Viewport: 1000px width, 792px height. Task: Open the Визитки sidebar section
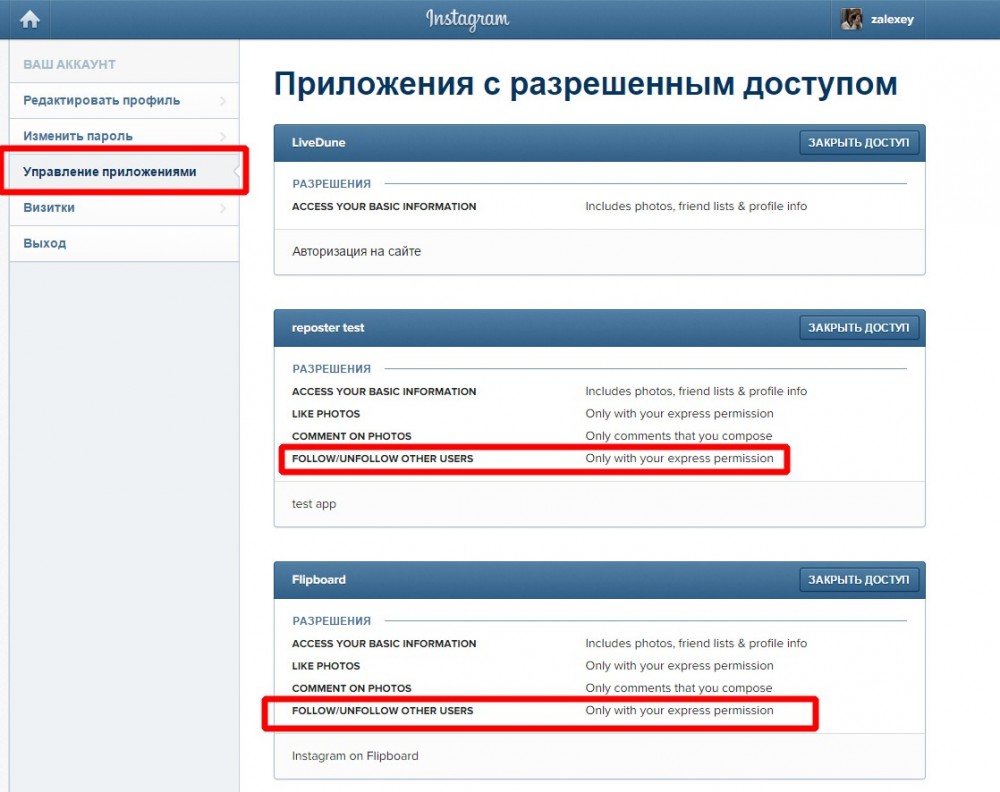[49, 208]
